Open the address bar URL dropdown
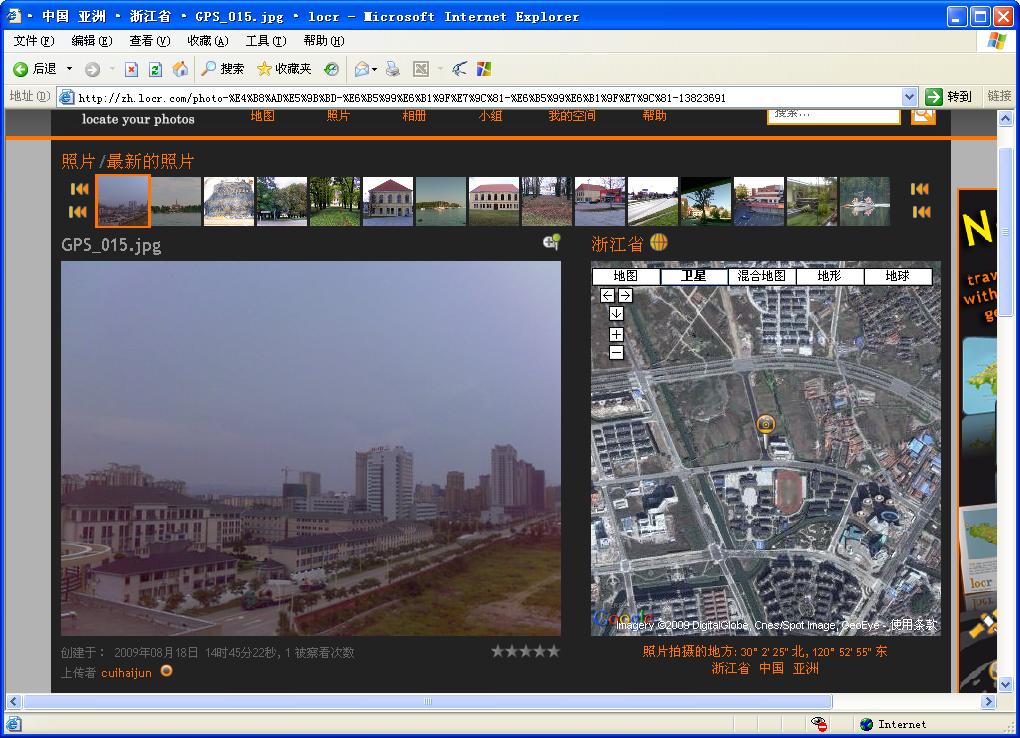 (909, 97)
